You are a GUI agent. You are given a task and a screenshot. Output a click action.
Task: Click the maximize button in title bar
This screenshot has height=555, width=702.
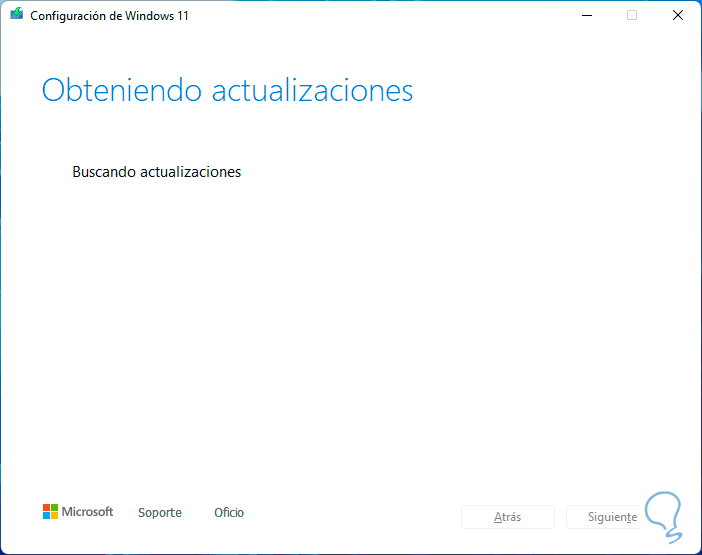coord(632,16)
